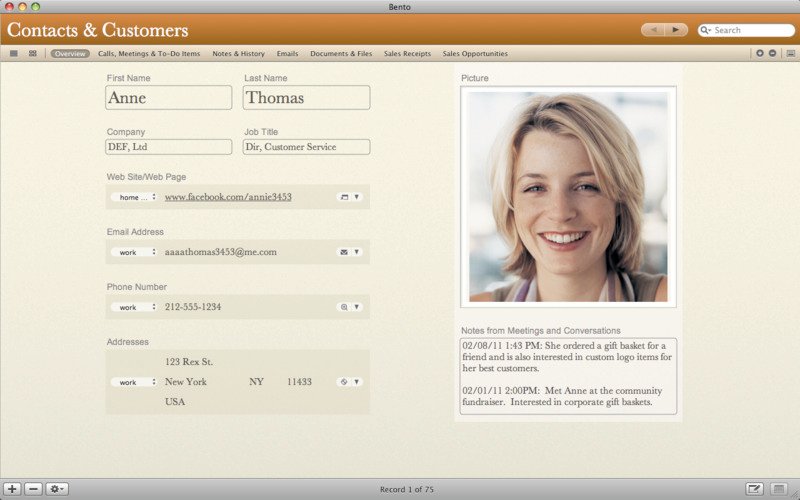Toggle the edit form button at bottom right
The image size is (800, 500).
pos(755,489)
